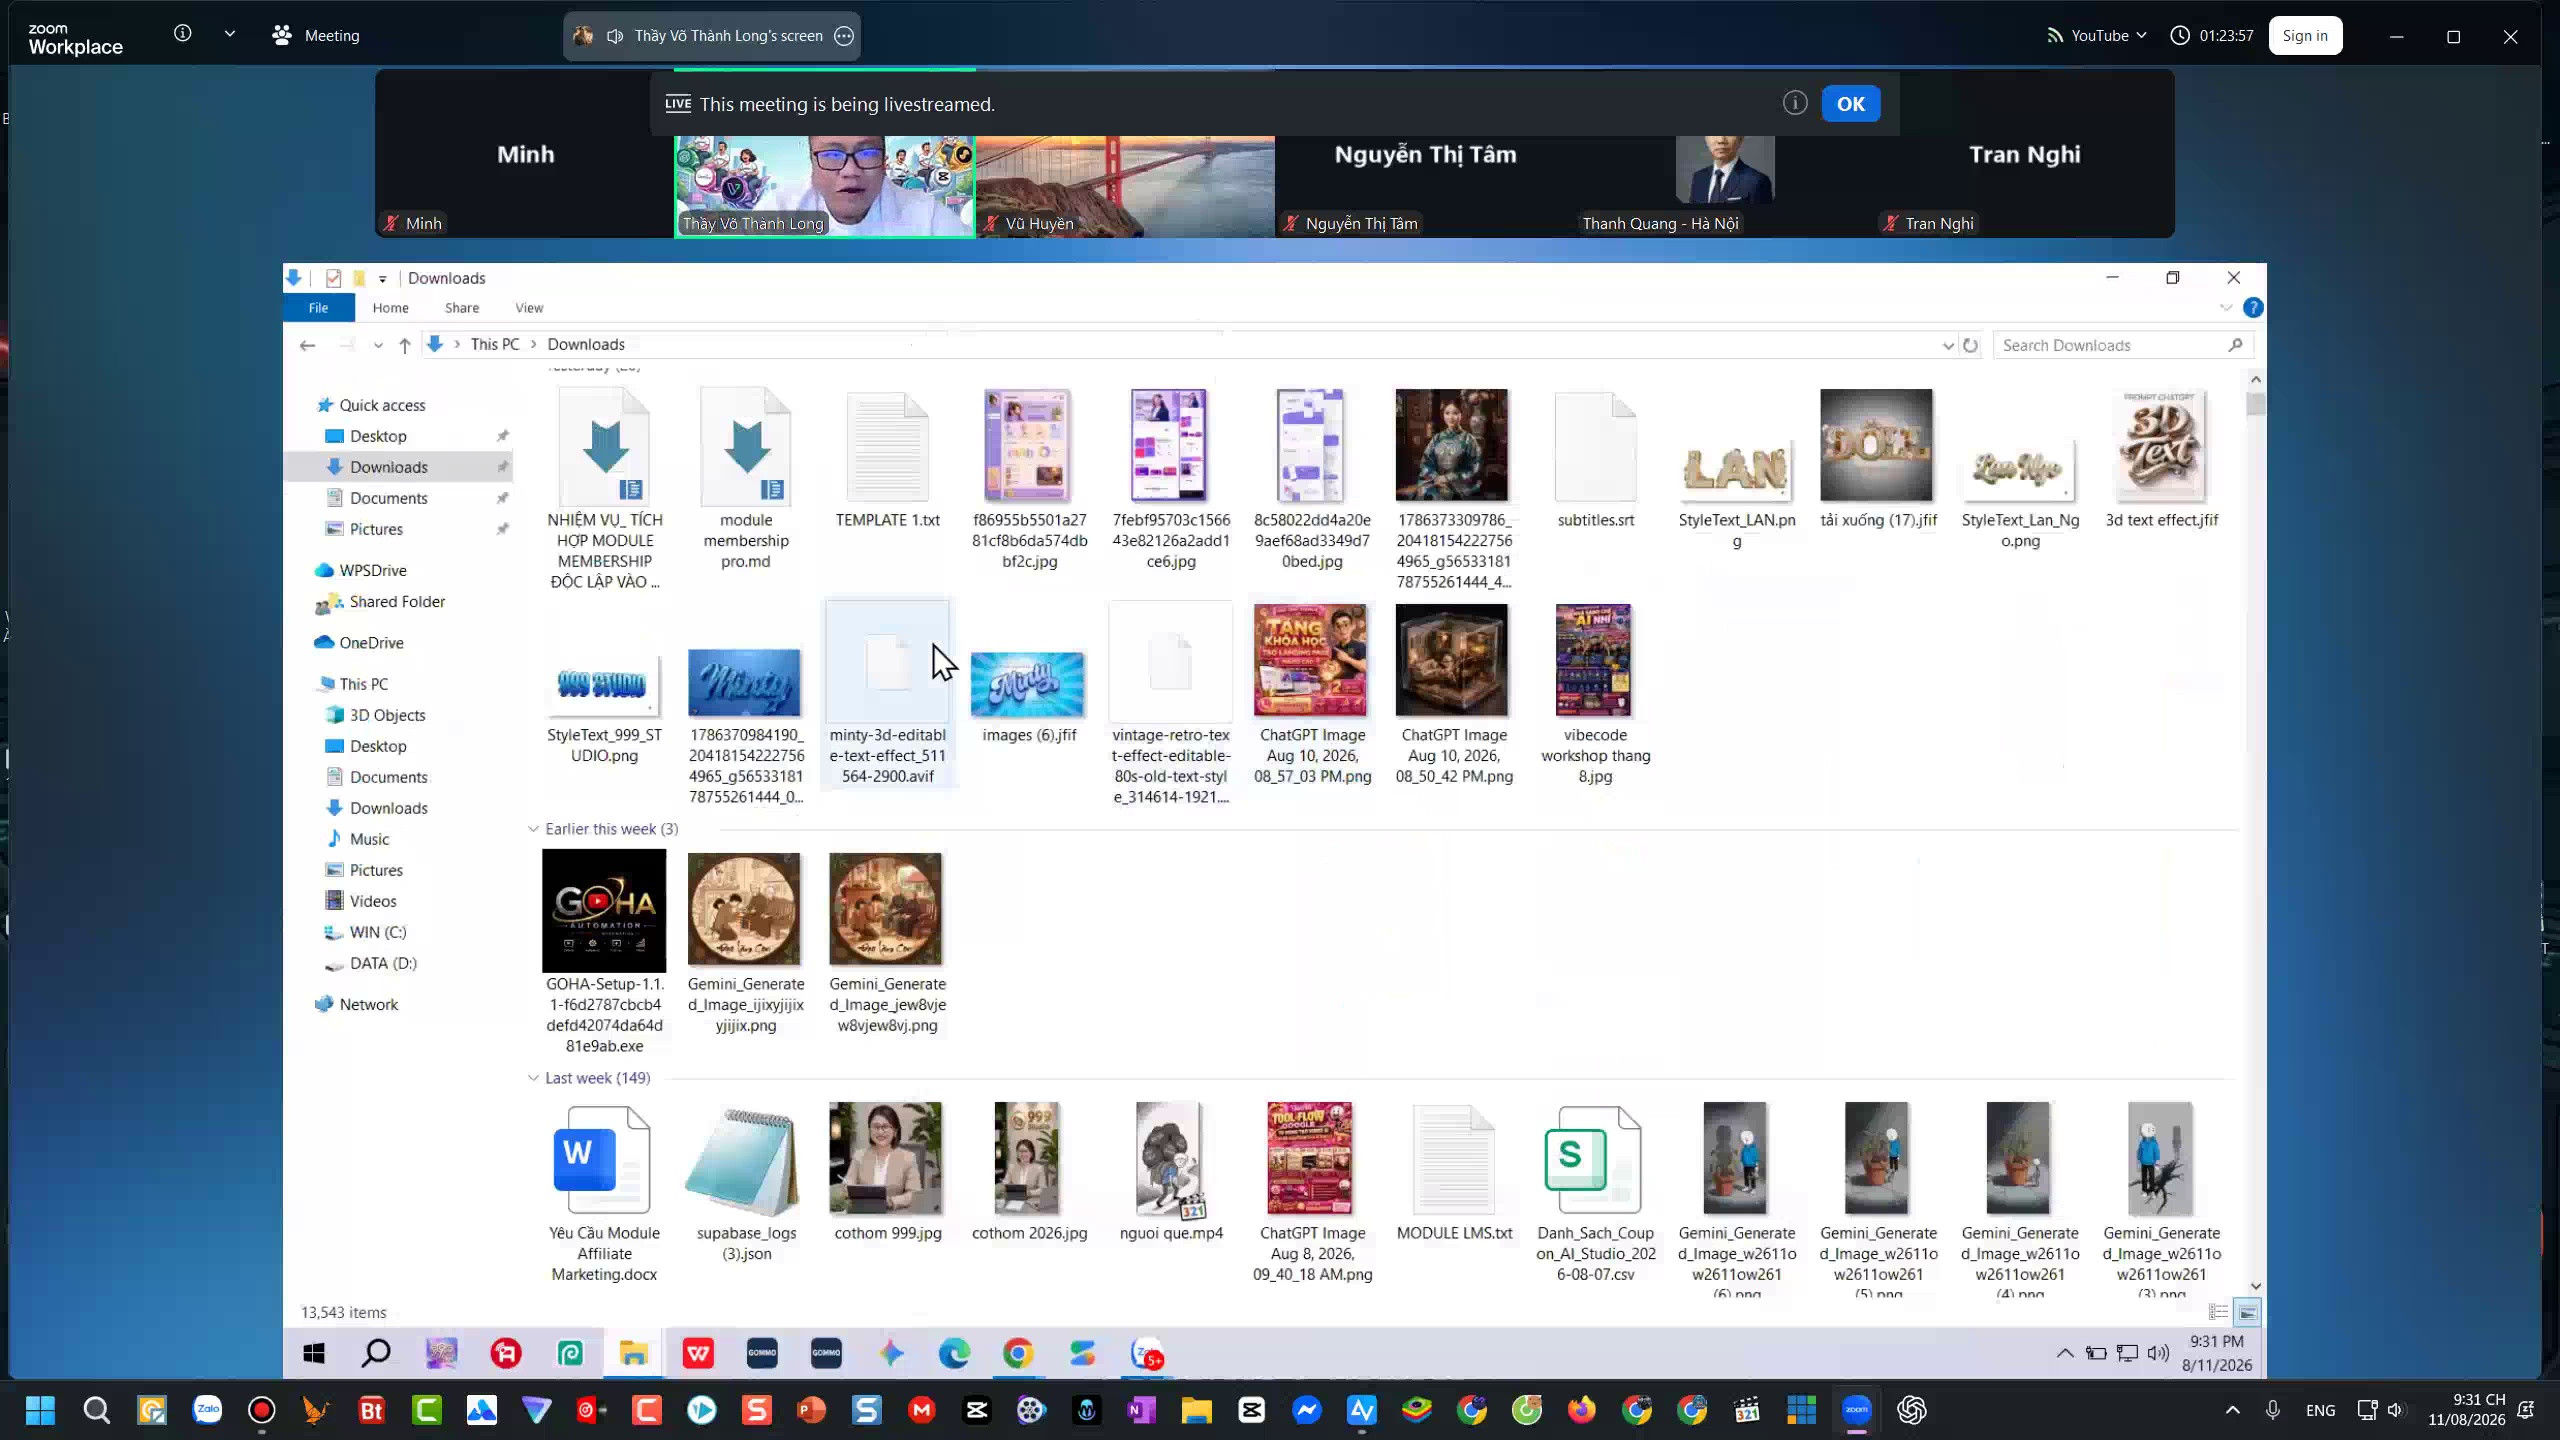Open the File menu tab
Screen dimensions: 2560x1440
pyautogui.click(x=318, y=308)
